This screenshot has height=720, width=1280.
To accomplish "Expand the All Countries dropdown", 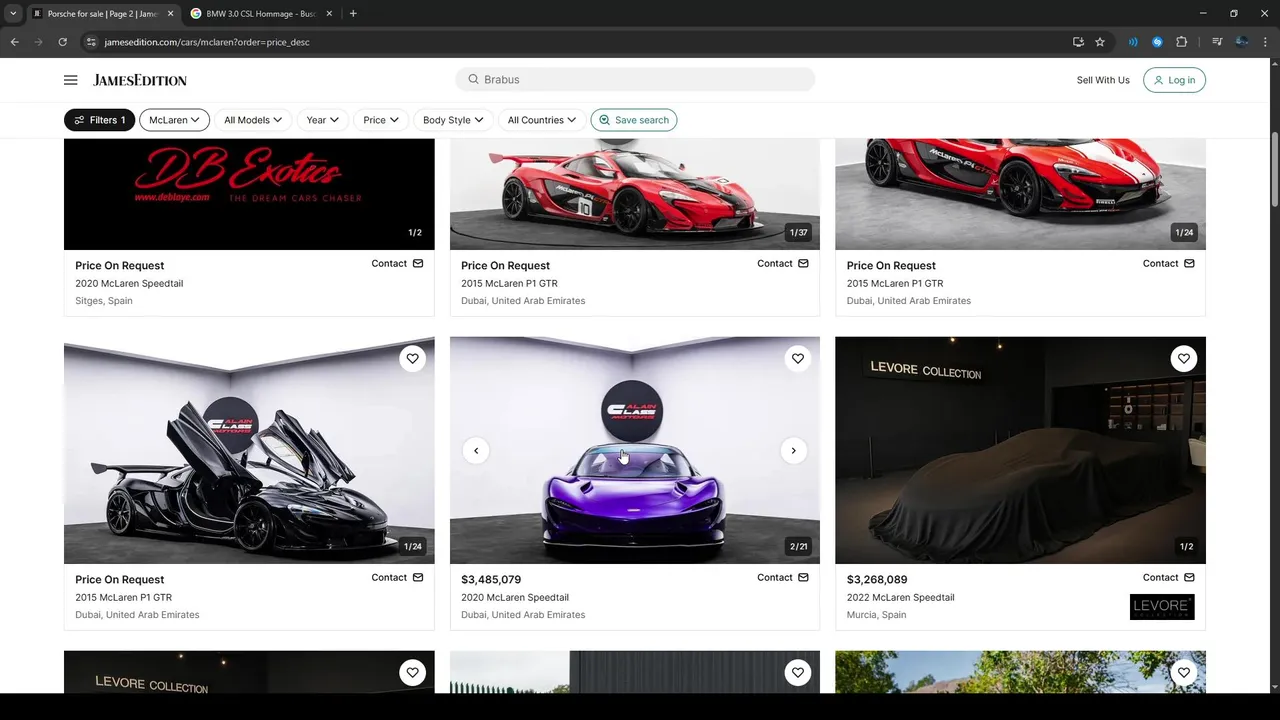I will point(541,120).
